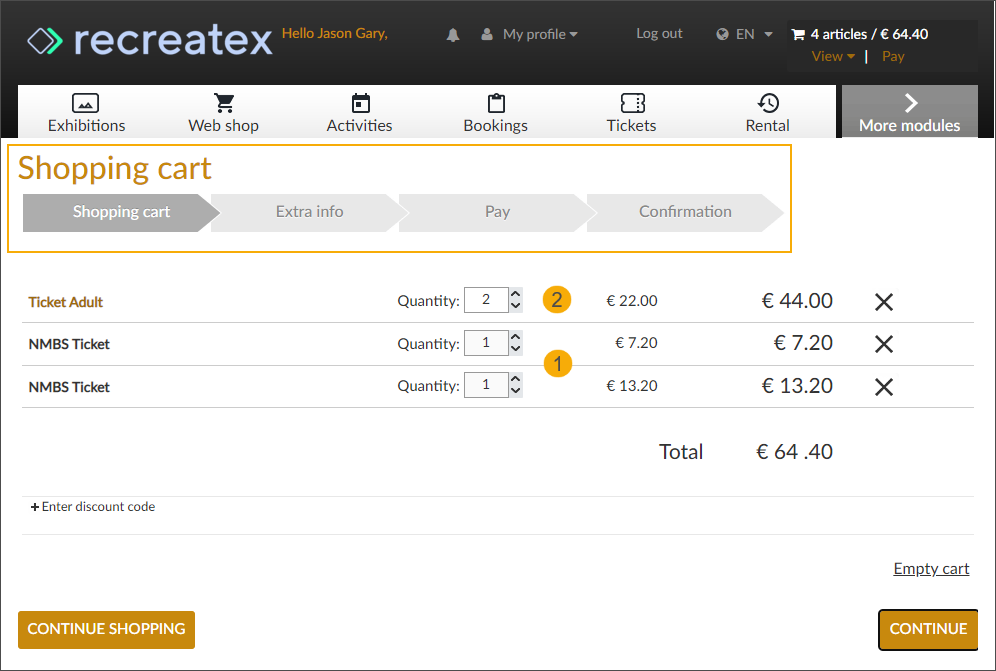Expand the EN language selector
Image resolution: width=996 pixels, height=671 pixels.
(743, 33)
